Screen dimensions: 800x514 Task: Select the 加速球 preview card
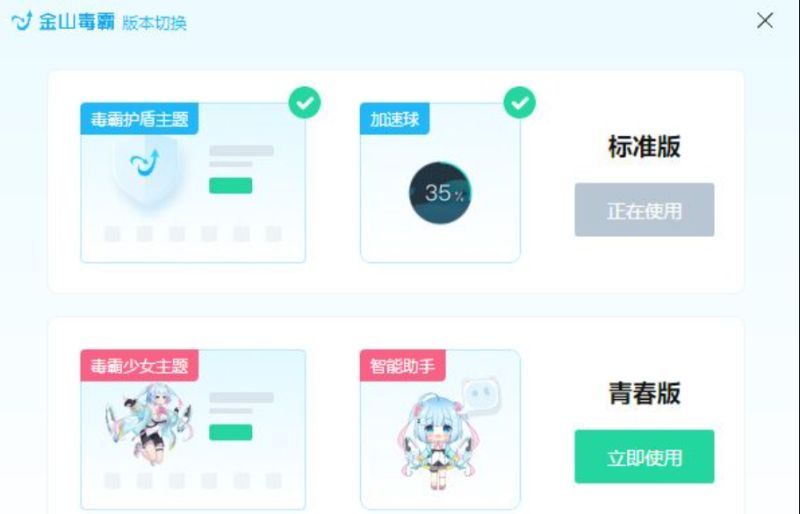click(x=440, y=183)
